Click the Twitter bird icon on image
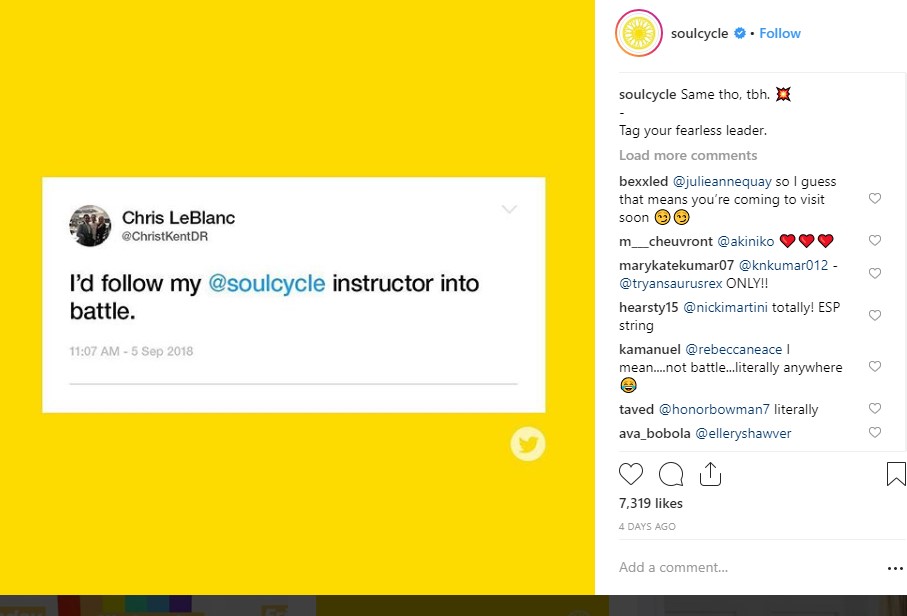This screenshot has width=907, height=616. [x=528, y=444]
